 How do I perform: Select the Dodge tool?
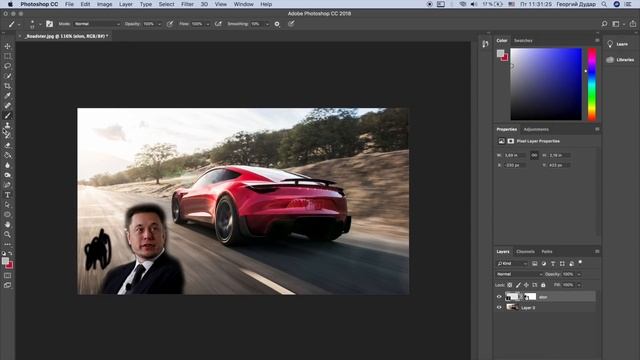point(7,175)
